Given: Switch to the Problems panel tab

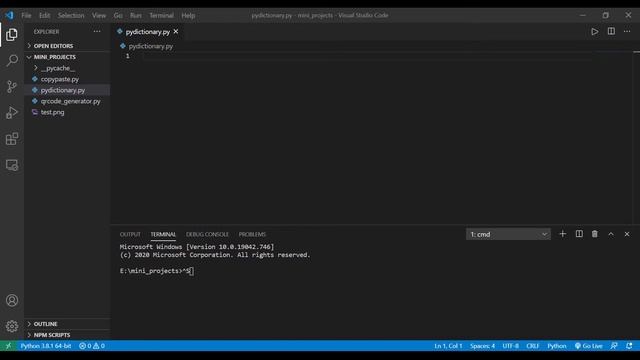Looking at the screenshot, I should [x=252, y=234].
